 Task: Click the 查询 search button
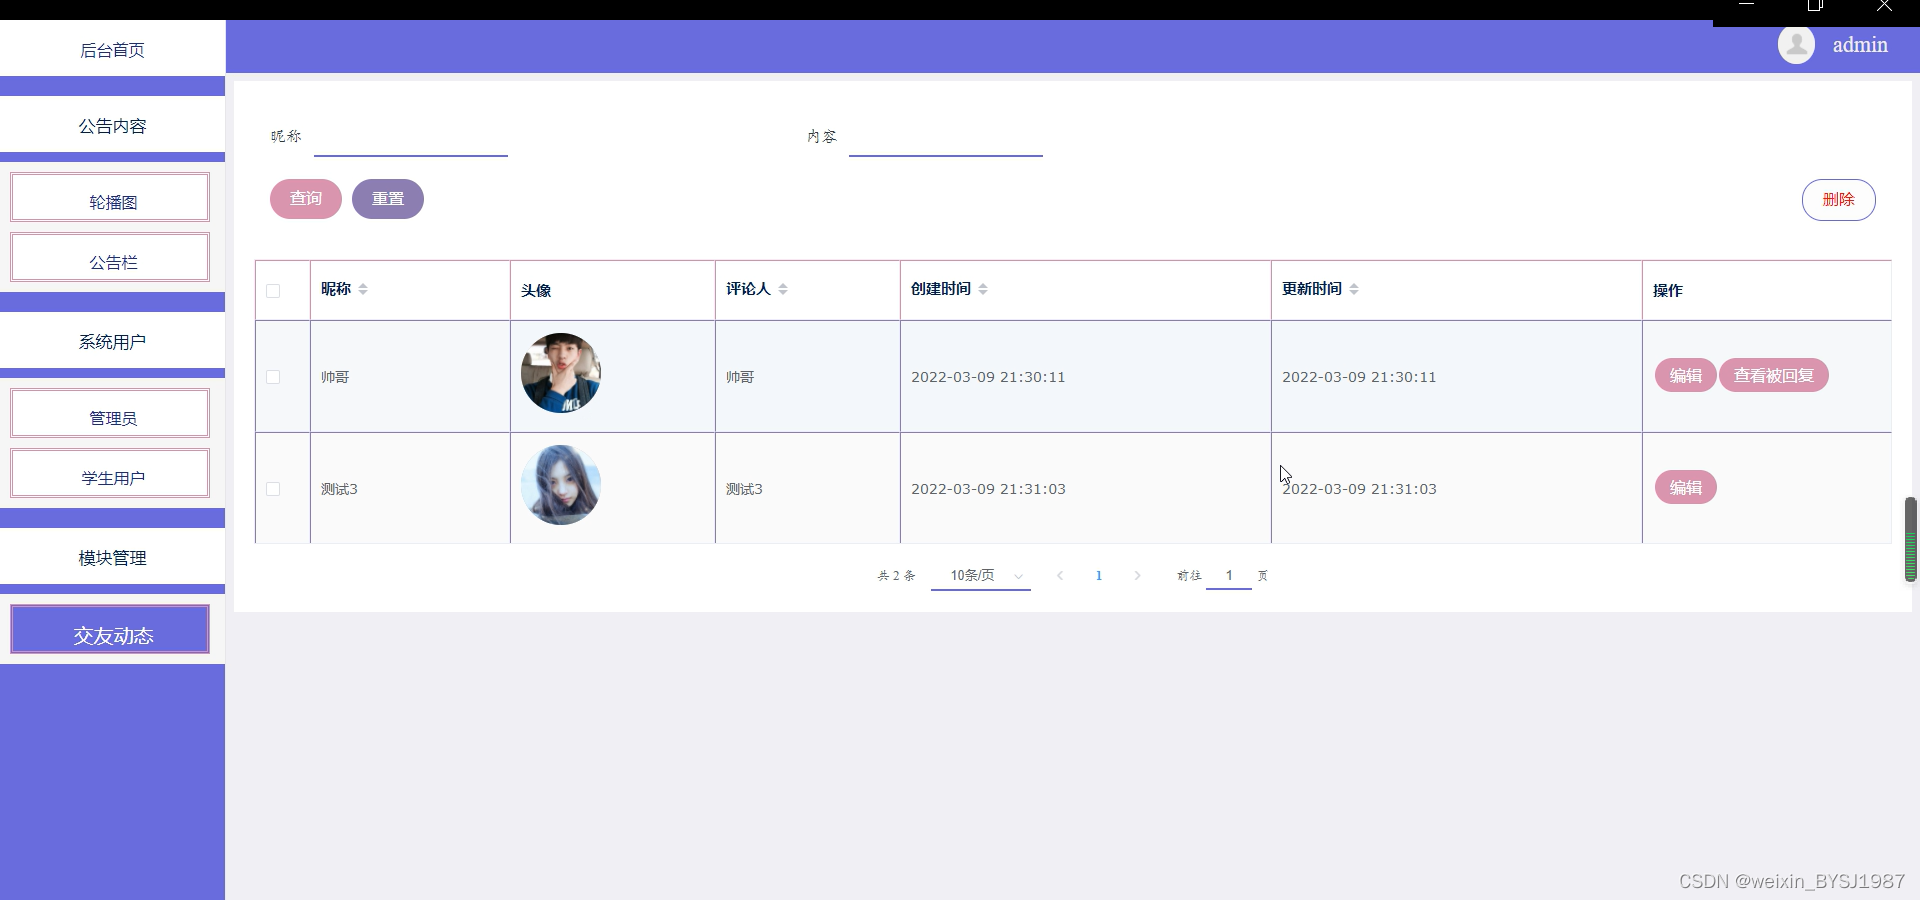coord(306,199)
